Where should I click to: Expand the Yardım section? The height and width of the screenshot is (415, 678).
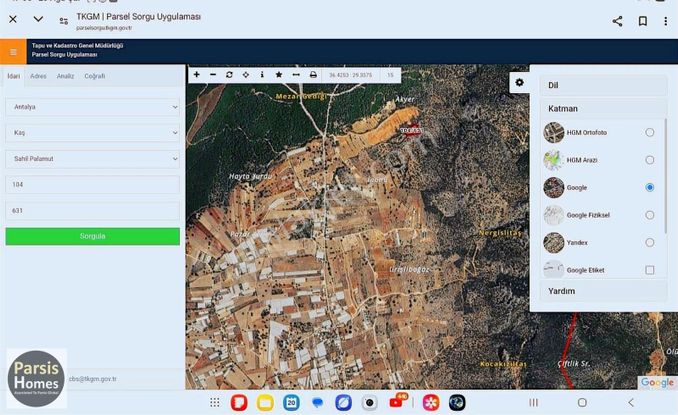604,291
